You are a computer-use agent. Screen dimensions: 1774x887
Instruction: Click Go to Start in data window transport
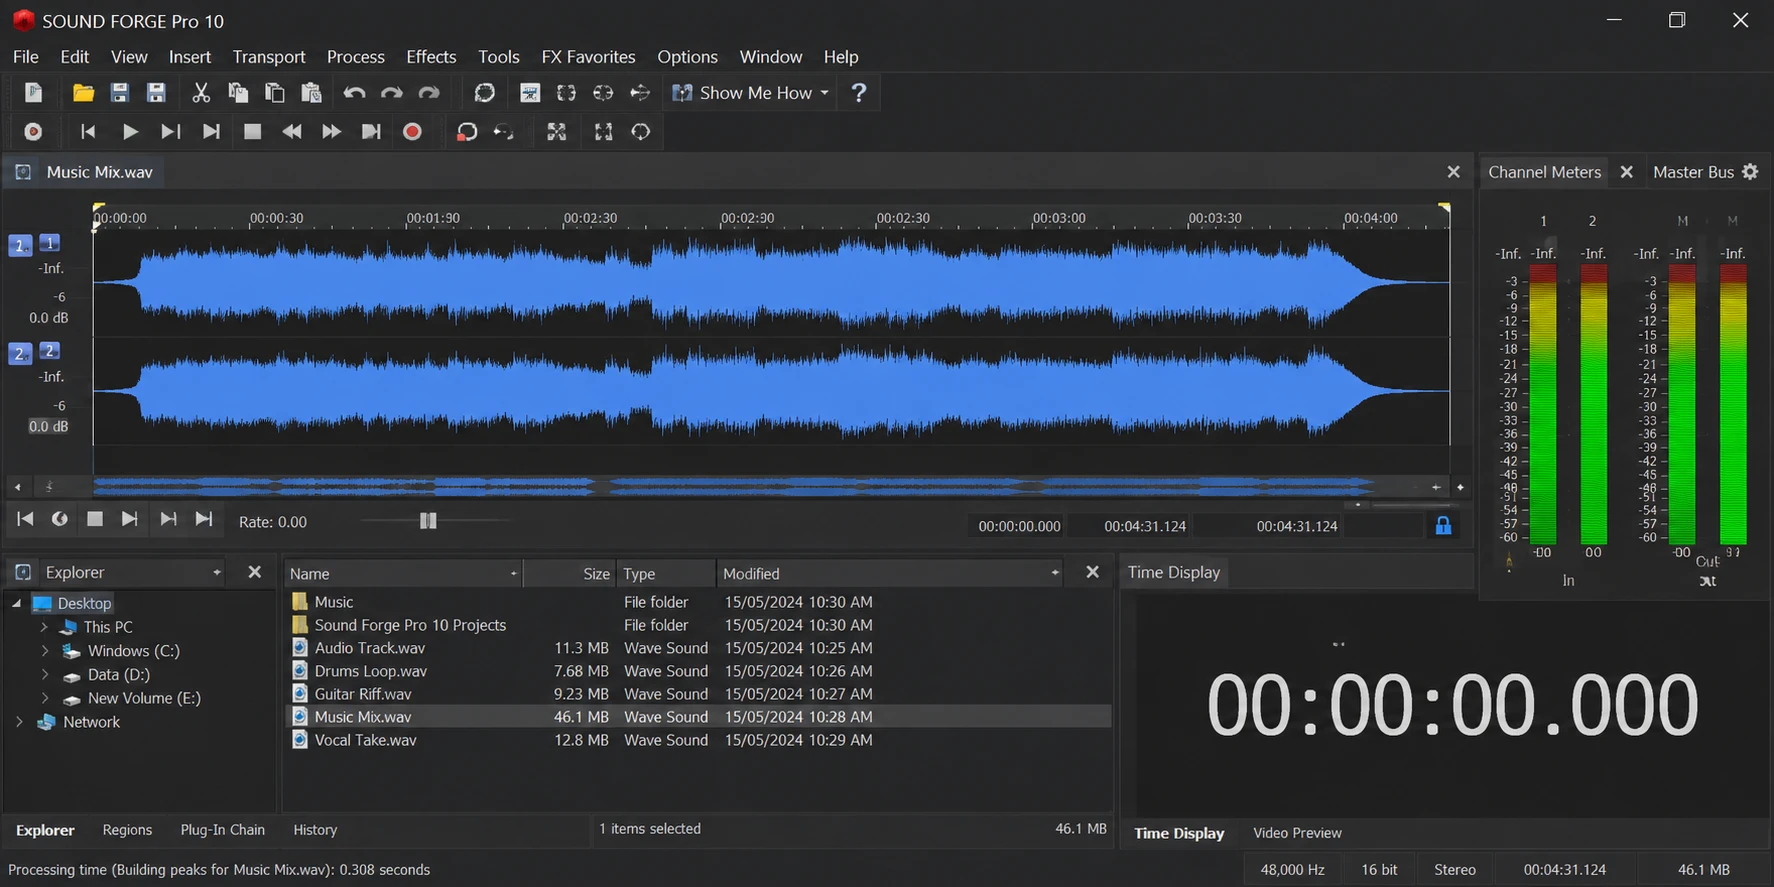25,519
